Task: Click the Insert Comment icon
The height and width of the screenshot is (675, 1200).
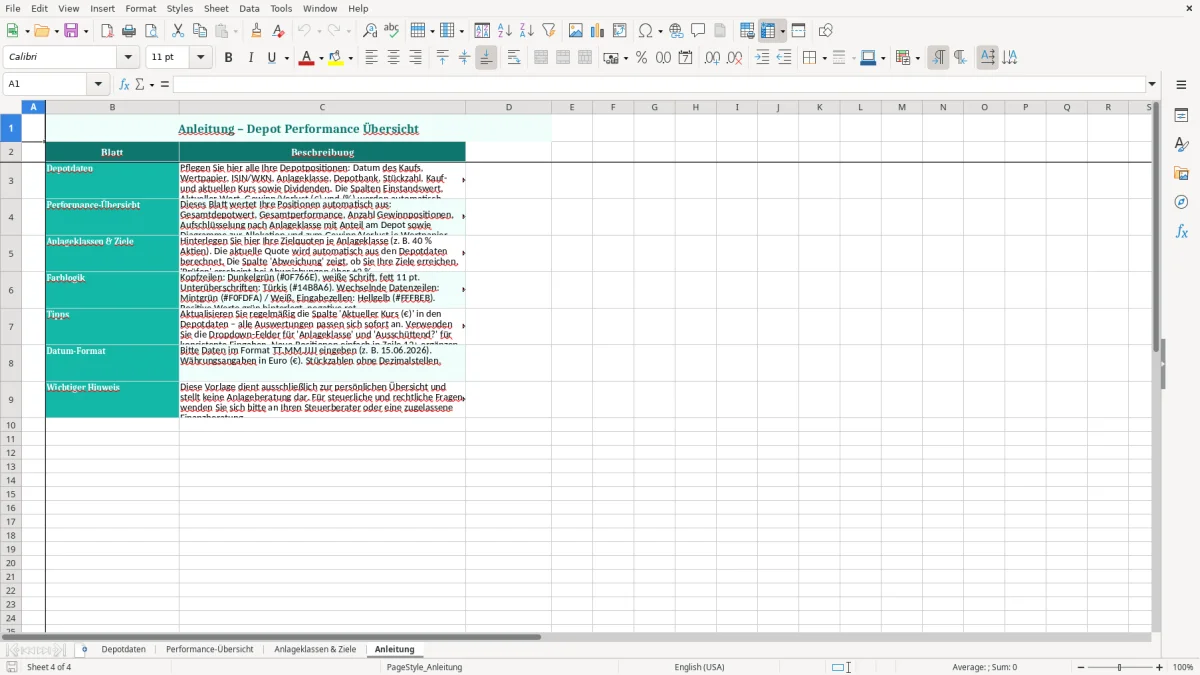Action: point(698,31)
